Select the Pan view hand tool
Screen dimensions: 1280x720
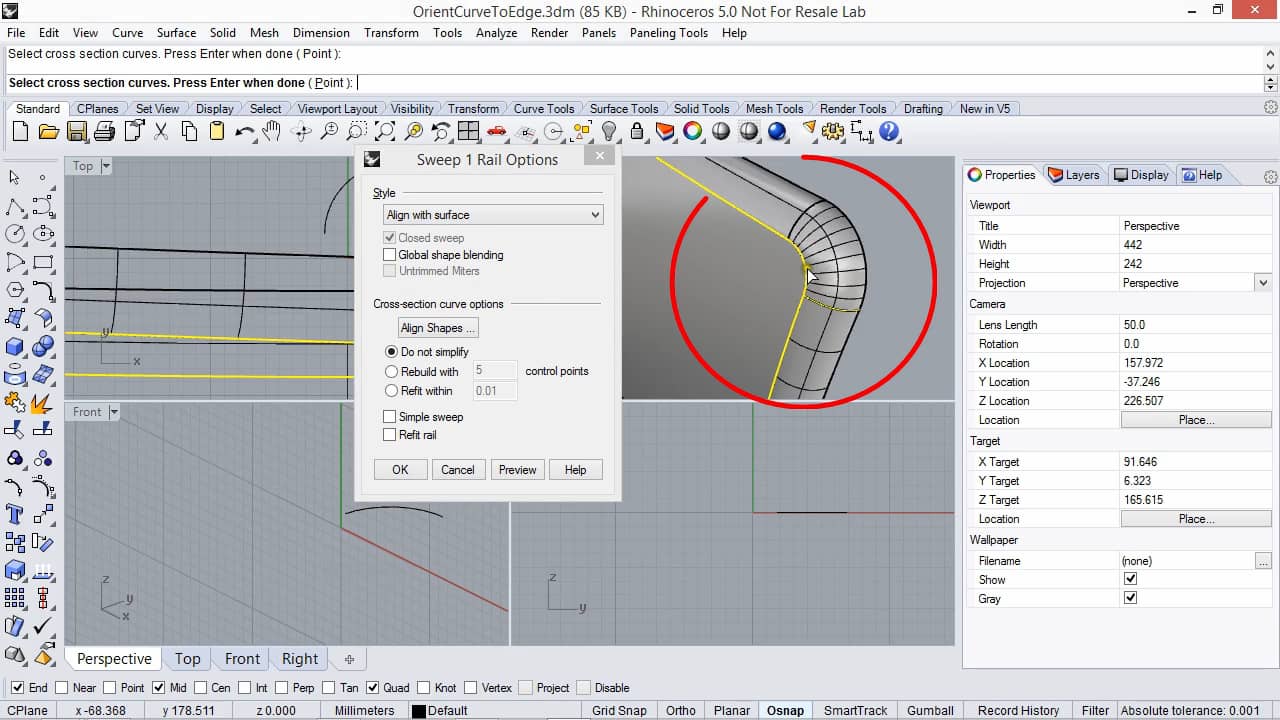[272, 132]
